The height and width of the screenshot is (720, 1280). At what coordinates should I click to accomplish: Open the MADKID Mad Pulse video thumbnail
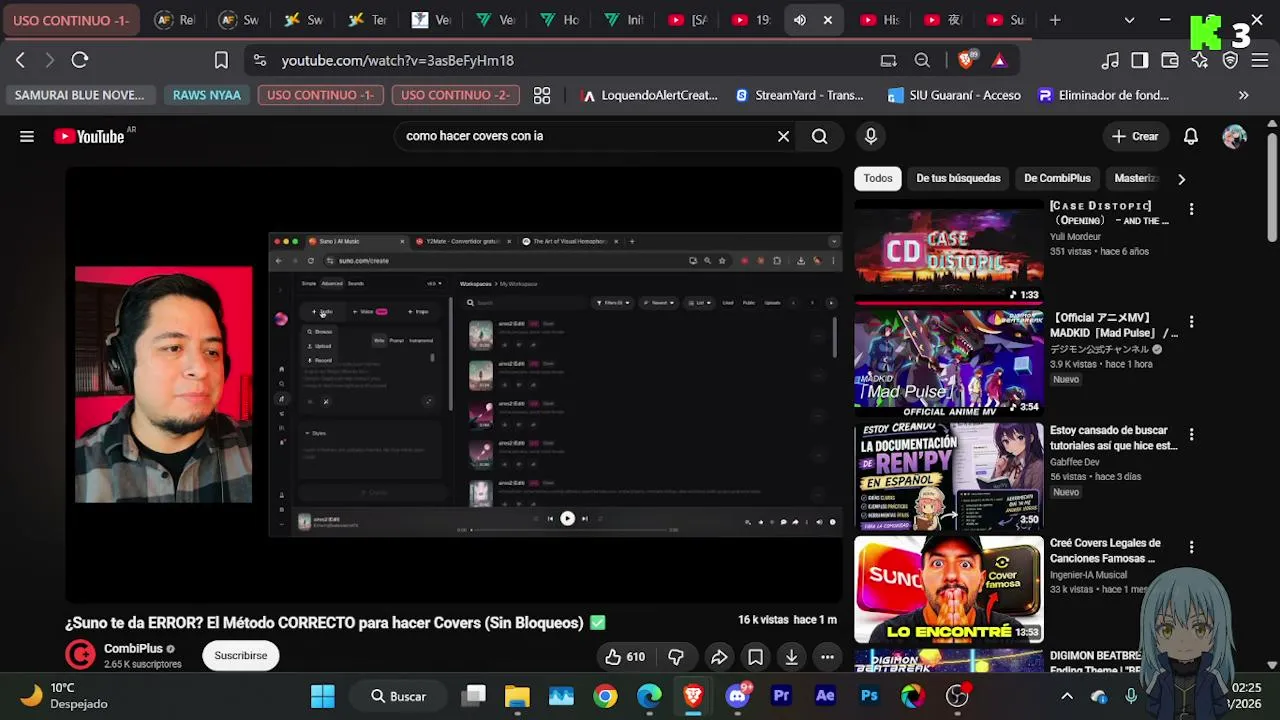pyautogui.click(x=949, y=364)
